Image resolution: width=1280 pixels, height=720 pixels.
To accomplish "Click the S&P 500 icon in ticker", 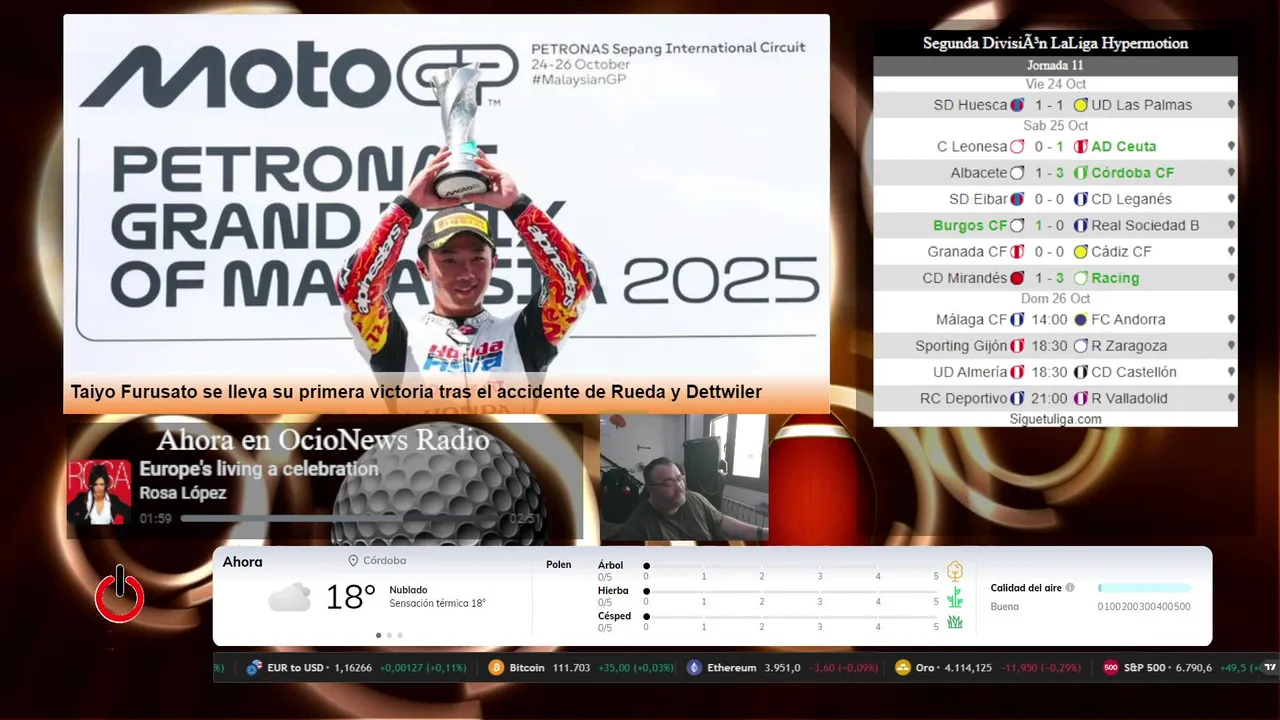I will point(1110,668).
